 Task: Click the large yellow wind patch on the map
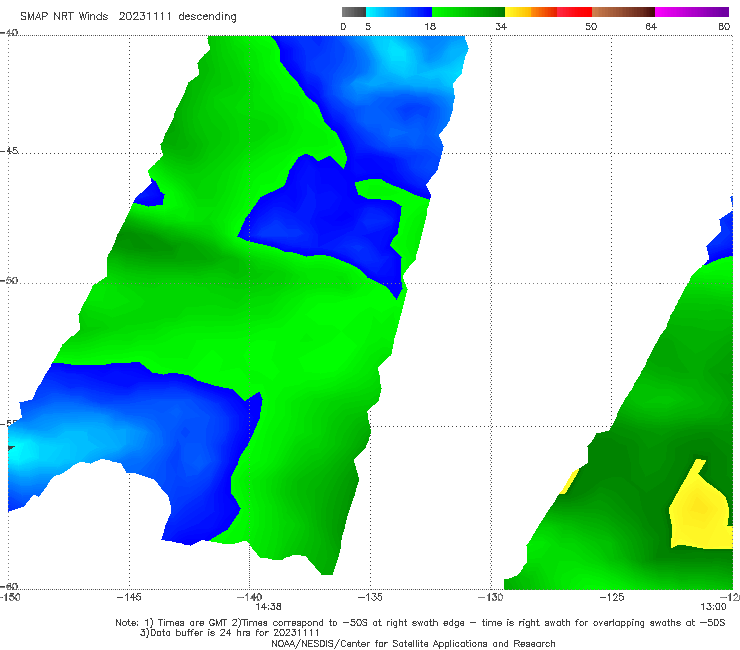pyautogui.click(x=700, y=512)
